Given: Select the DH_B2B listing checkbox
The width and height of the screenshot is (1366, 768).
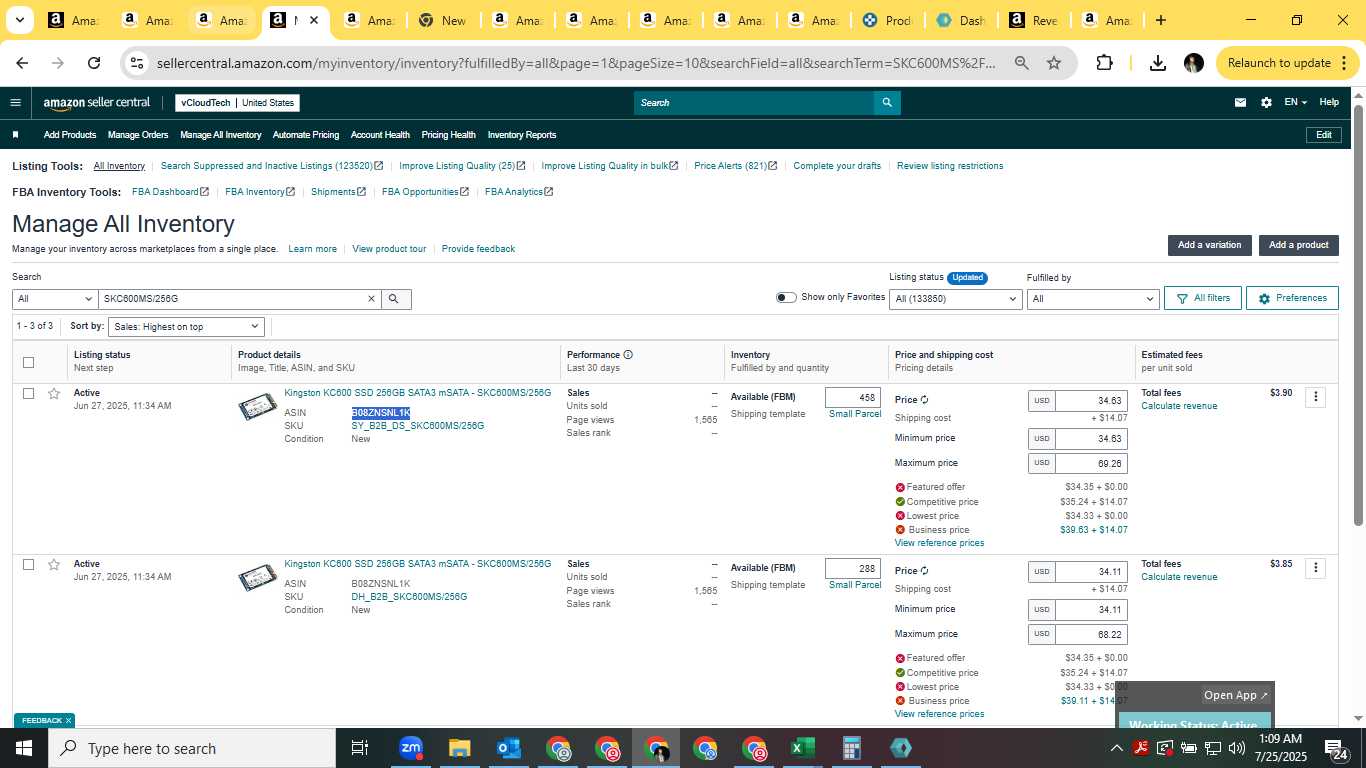Looking at the screenshot, I should point(28,564).
